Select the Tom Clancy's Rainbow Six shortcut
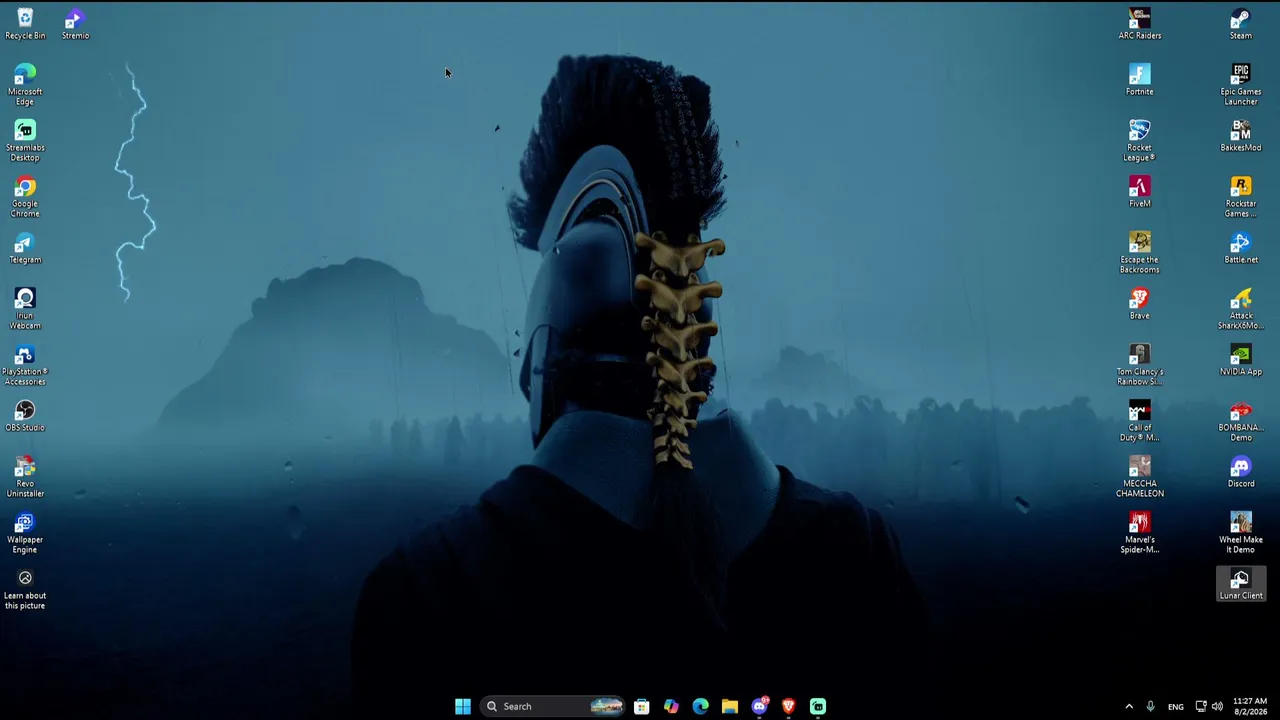This screenshot has height=720, width=1280. click(1140, 365)
